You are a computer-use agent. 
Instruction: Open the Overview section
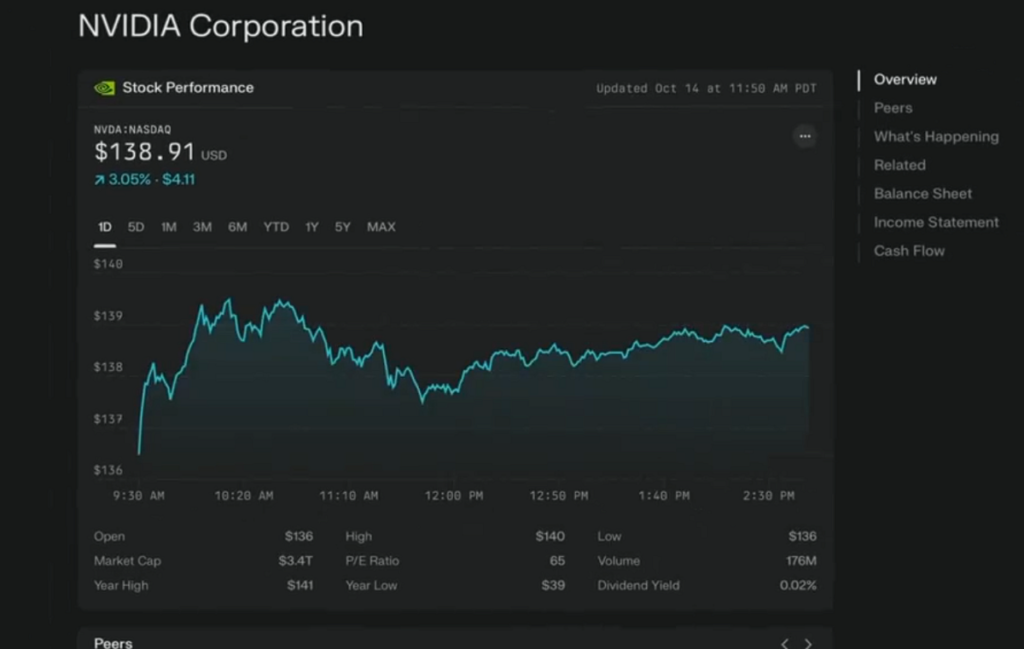click(x=905, y=79)
